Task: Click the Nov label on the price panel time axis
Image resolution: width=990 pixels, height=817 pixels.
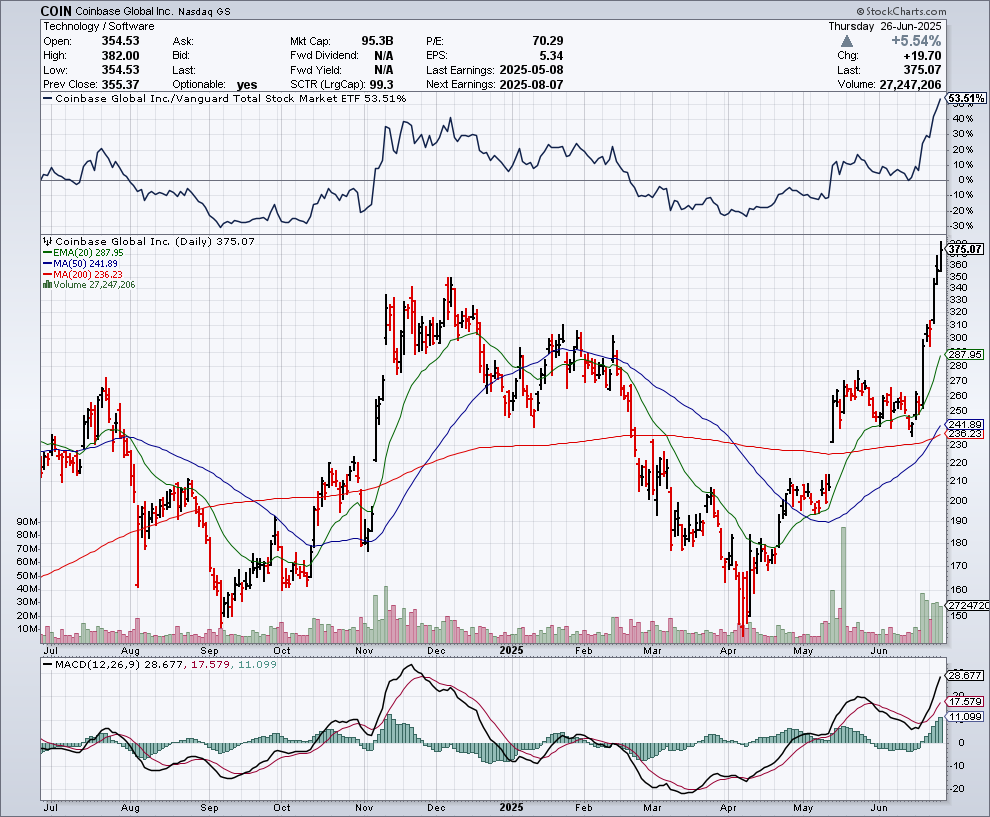Action: click(x=364, y=650)
